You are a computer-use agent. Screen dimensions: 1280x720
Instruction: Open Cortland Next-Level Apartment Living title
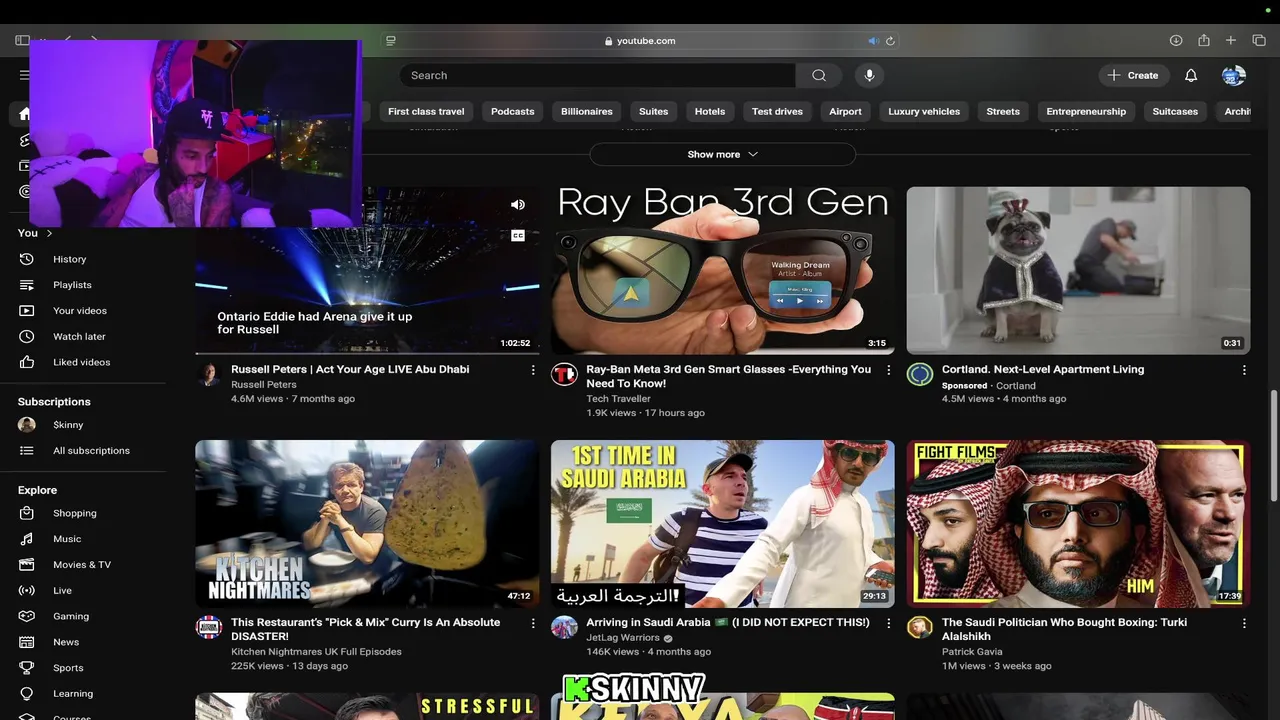tap(1043, 369)
